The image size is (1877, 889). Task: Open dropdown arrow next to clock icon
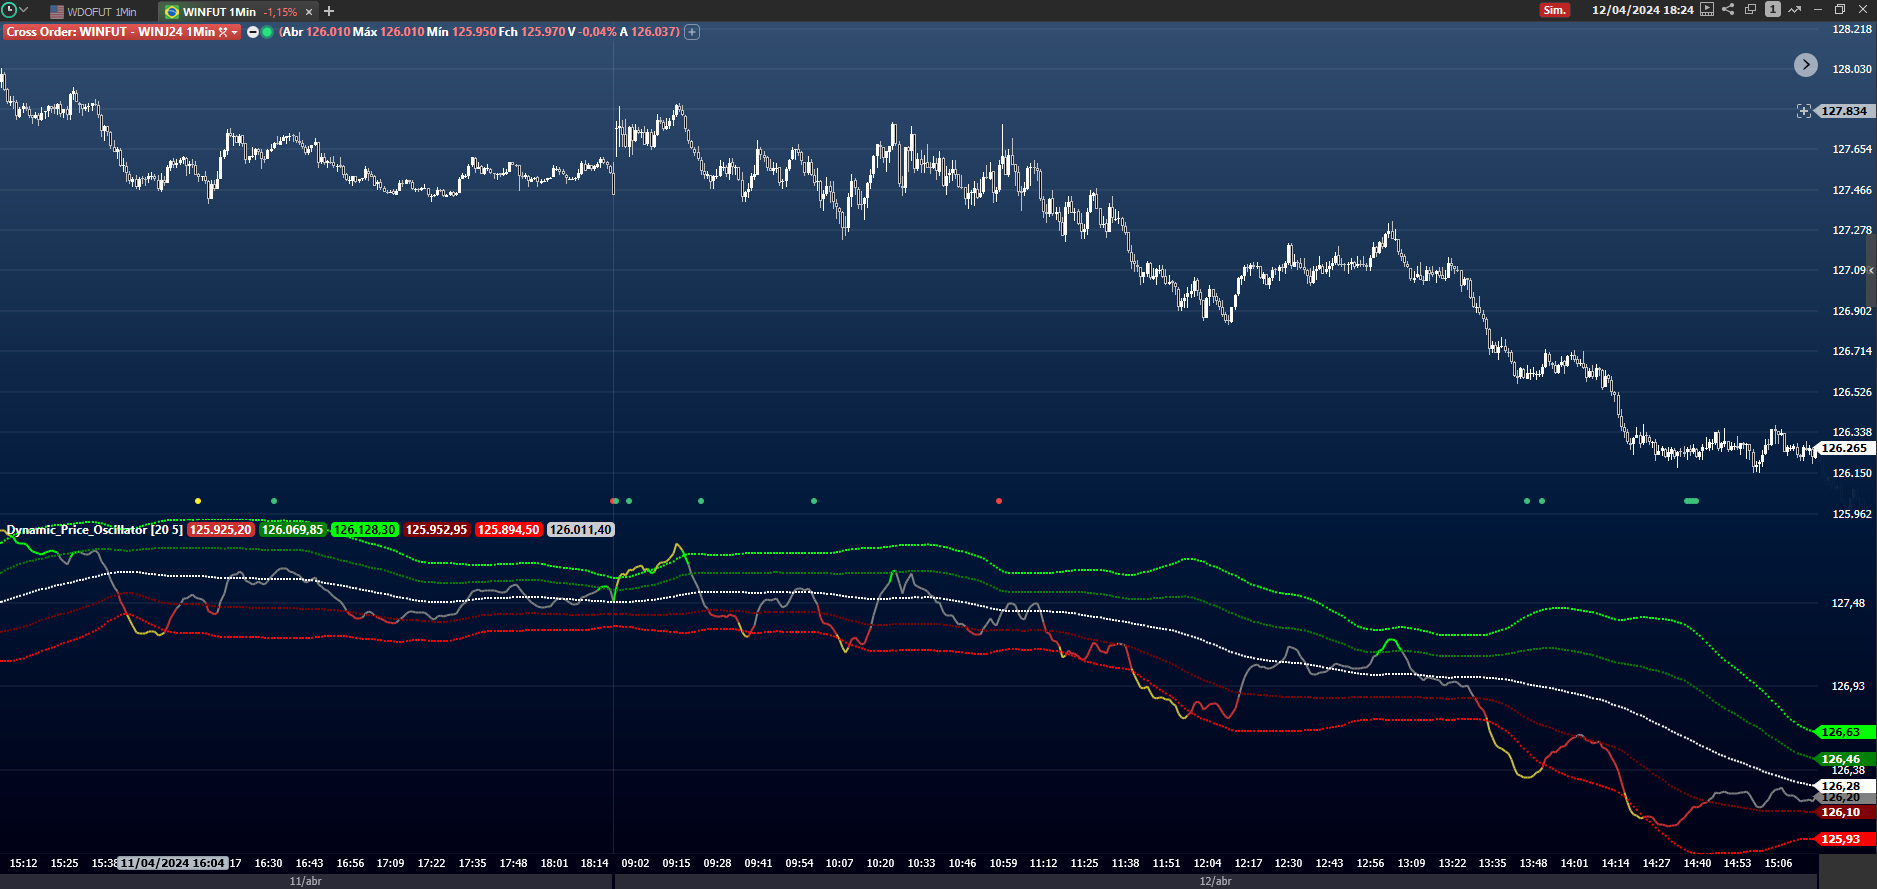coord(24,10)
